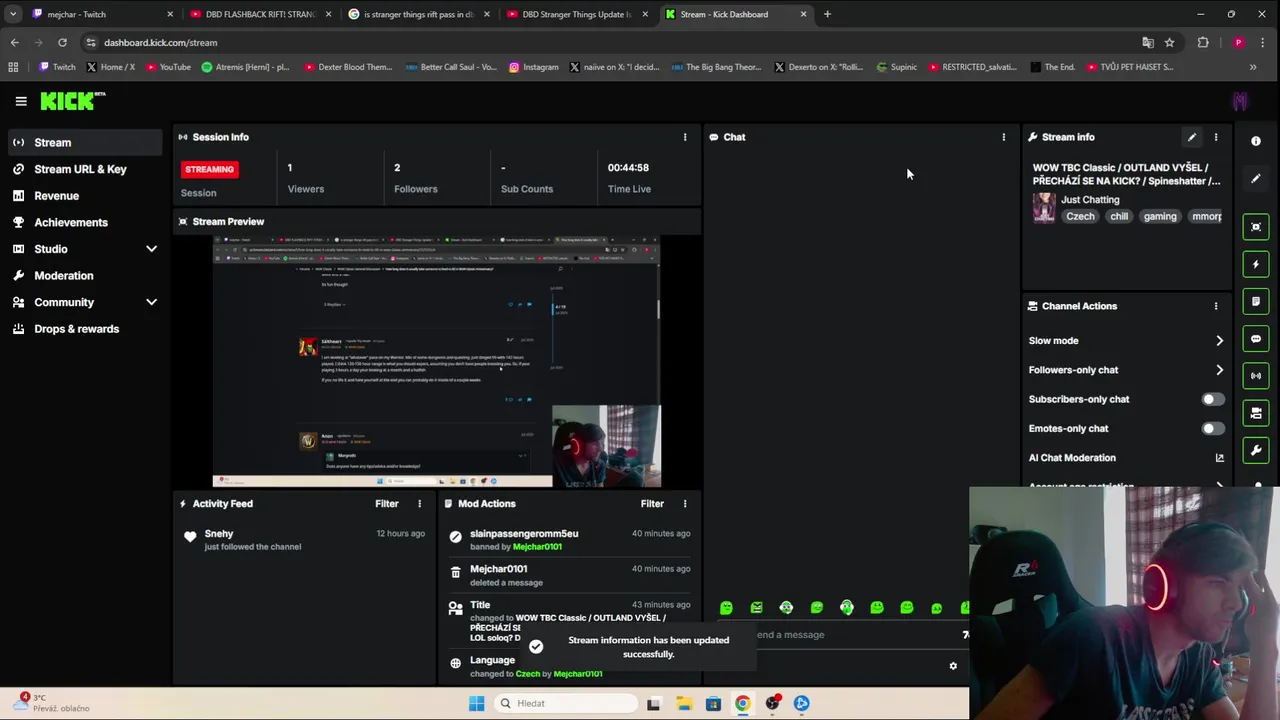The height and width of the screenshot is (720, 1280).
Task: Expand the Chrome tab search dropdown
Action: (13, 14)
